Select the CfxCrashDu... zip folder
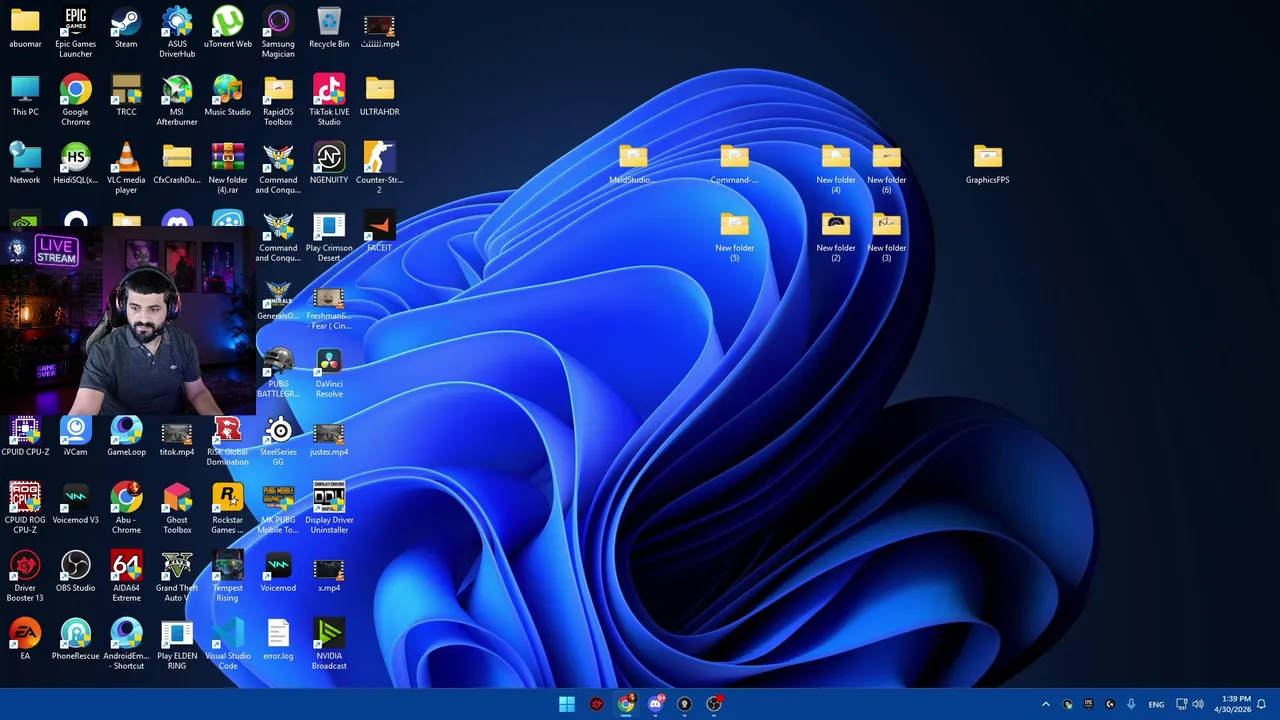 [x=177, y=165]
